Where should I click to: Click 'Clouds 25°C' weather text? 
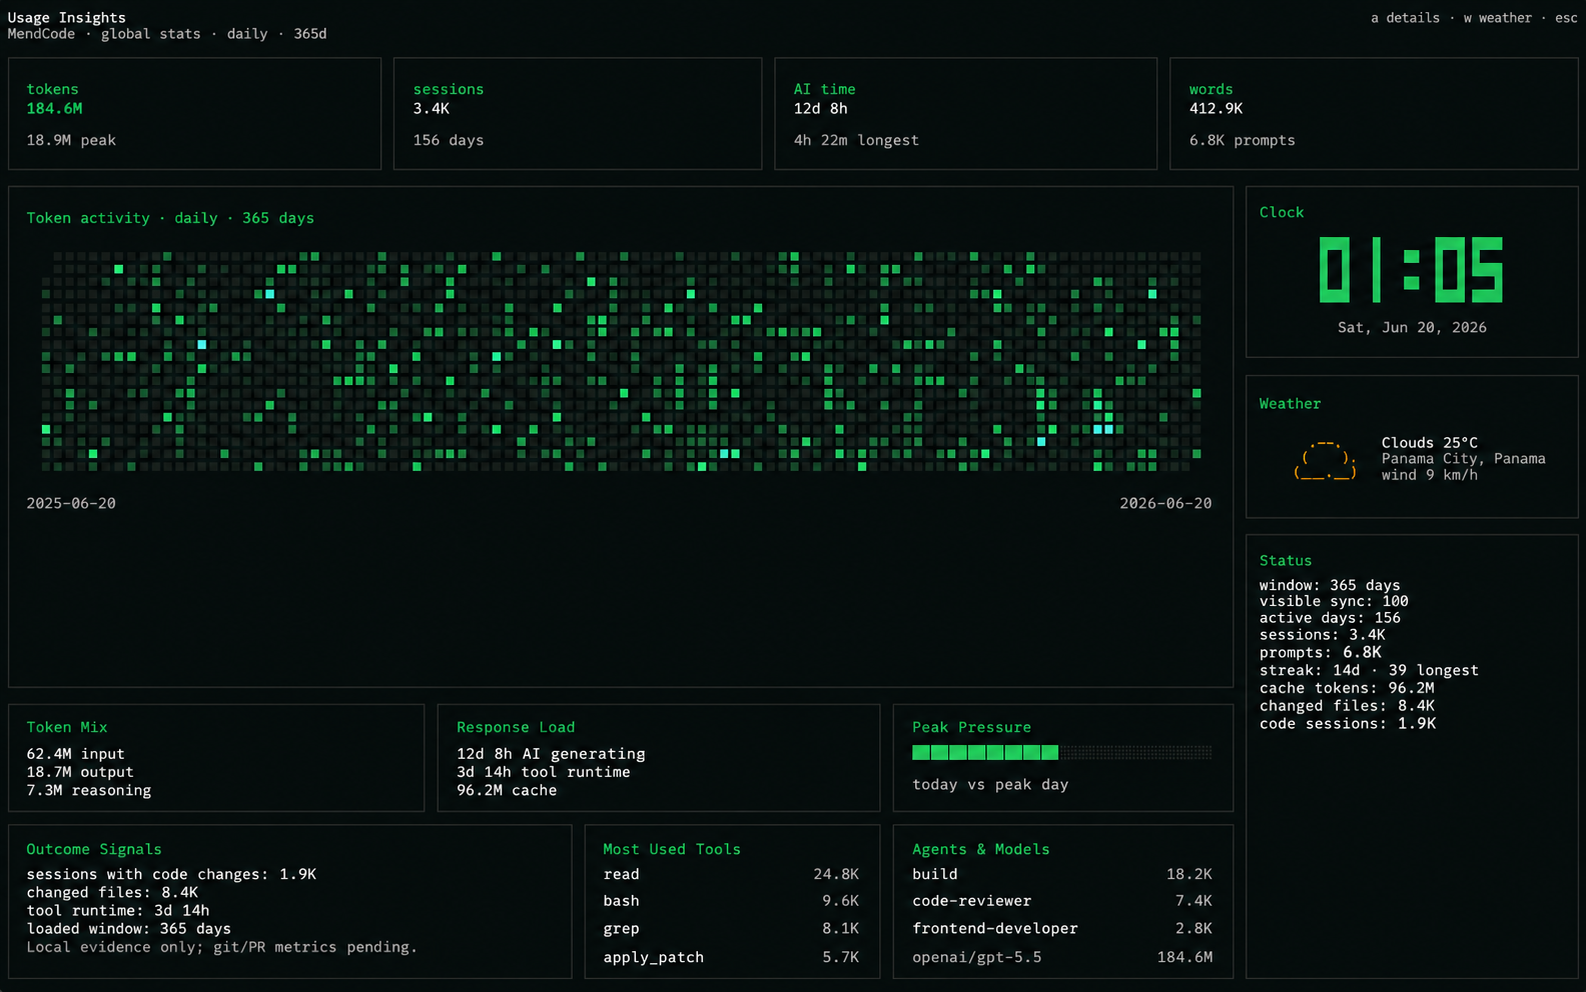pos(1429,442)
